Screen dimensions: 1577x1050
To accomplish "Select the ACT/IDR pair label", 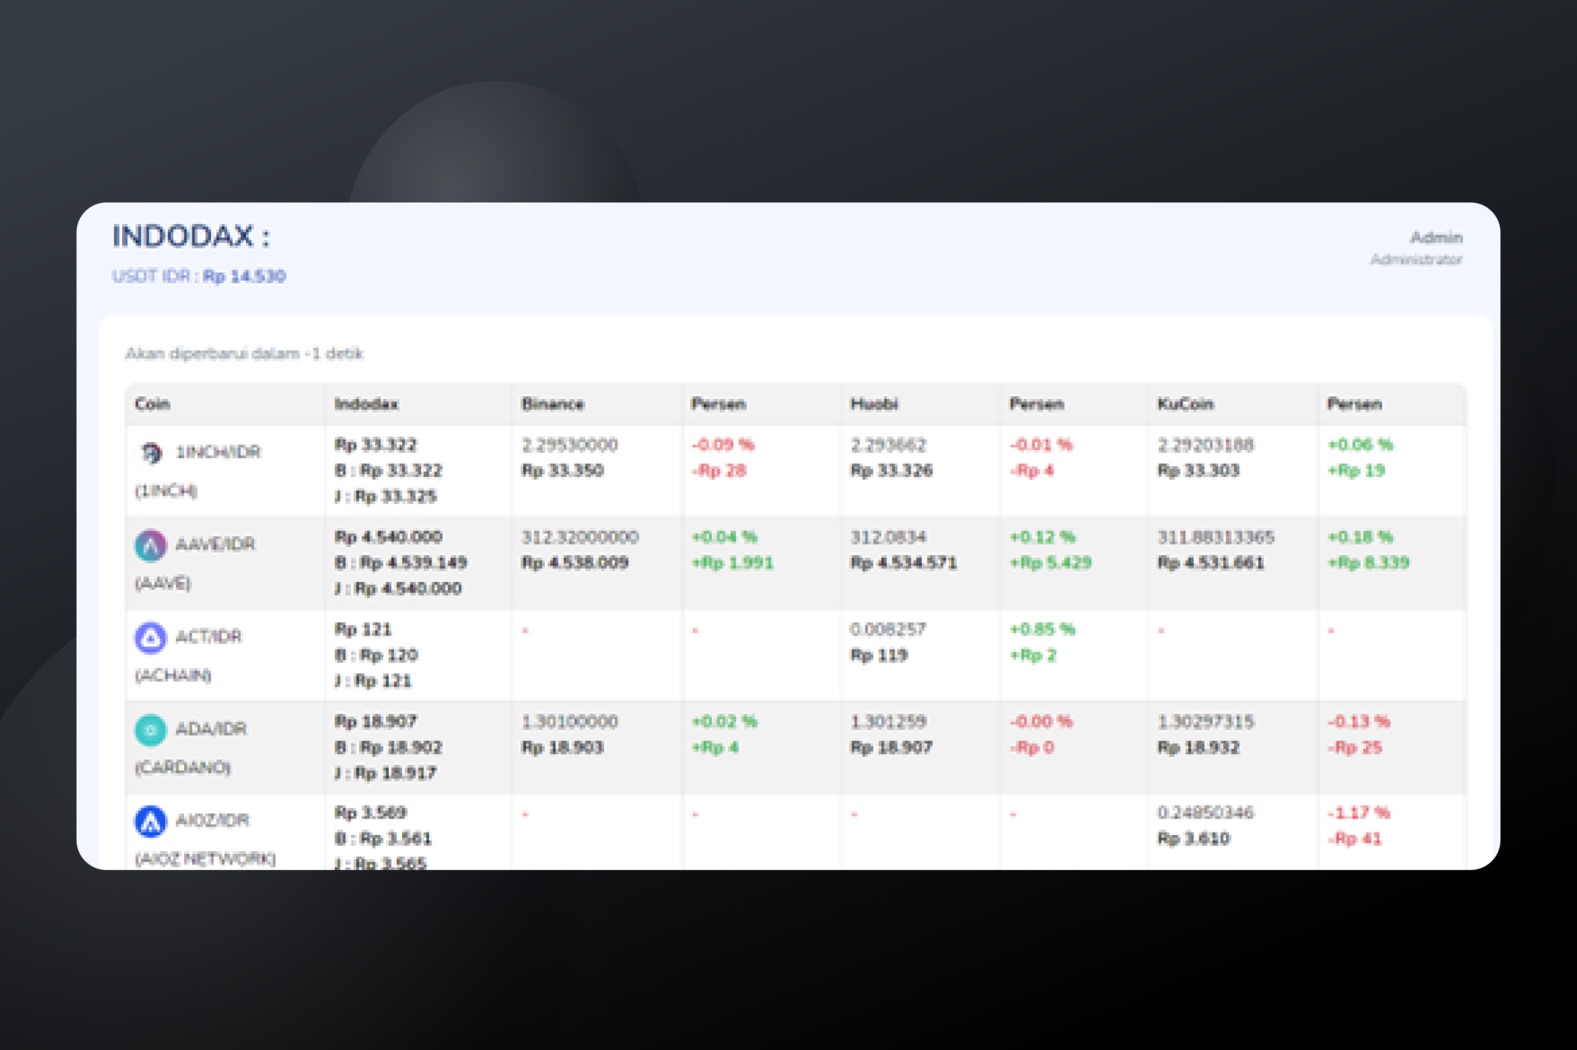I will click(208, 636).
